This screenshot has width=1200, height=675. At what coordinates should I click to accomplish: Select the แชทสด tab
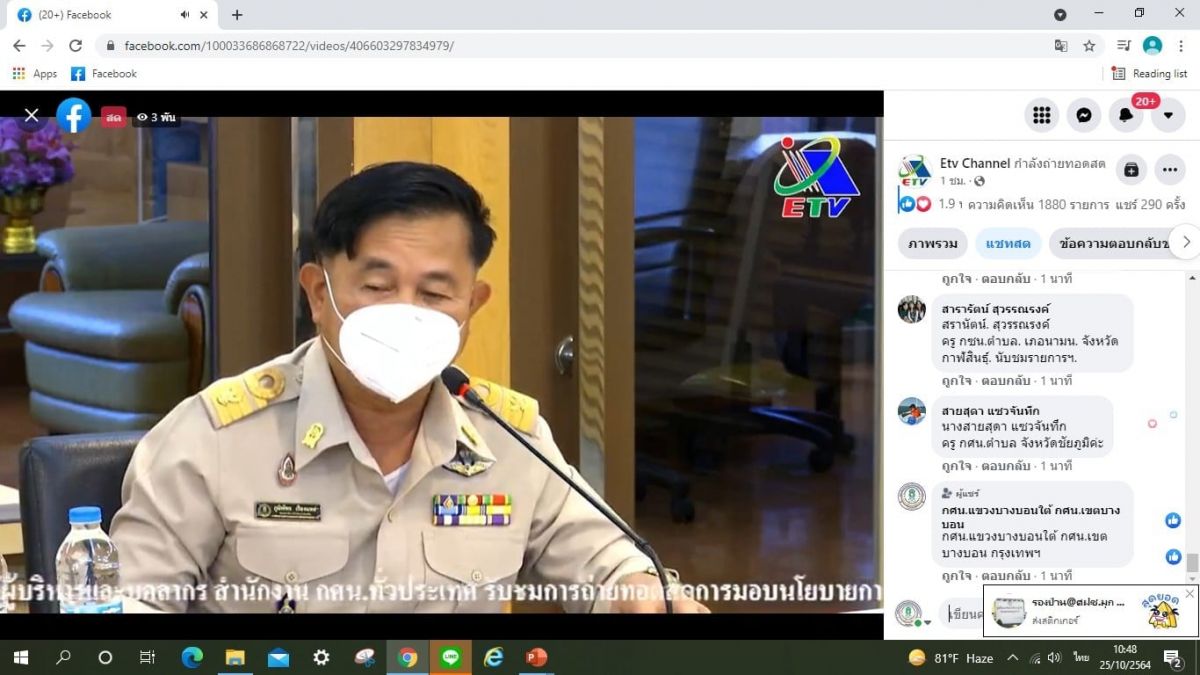(1007, 243)
